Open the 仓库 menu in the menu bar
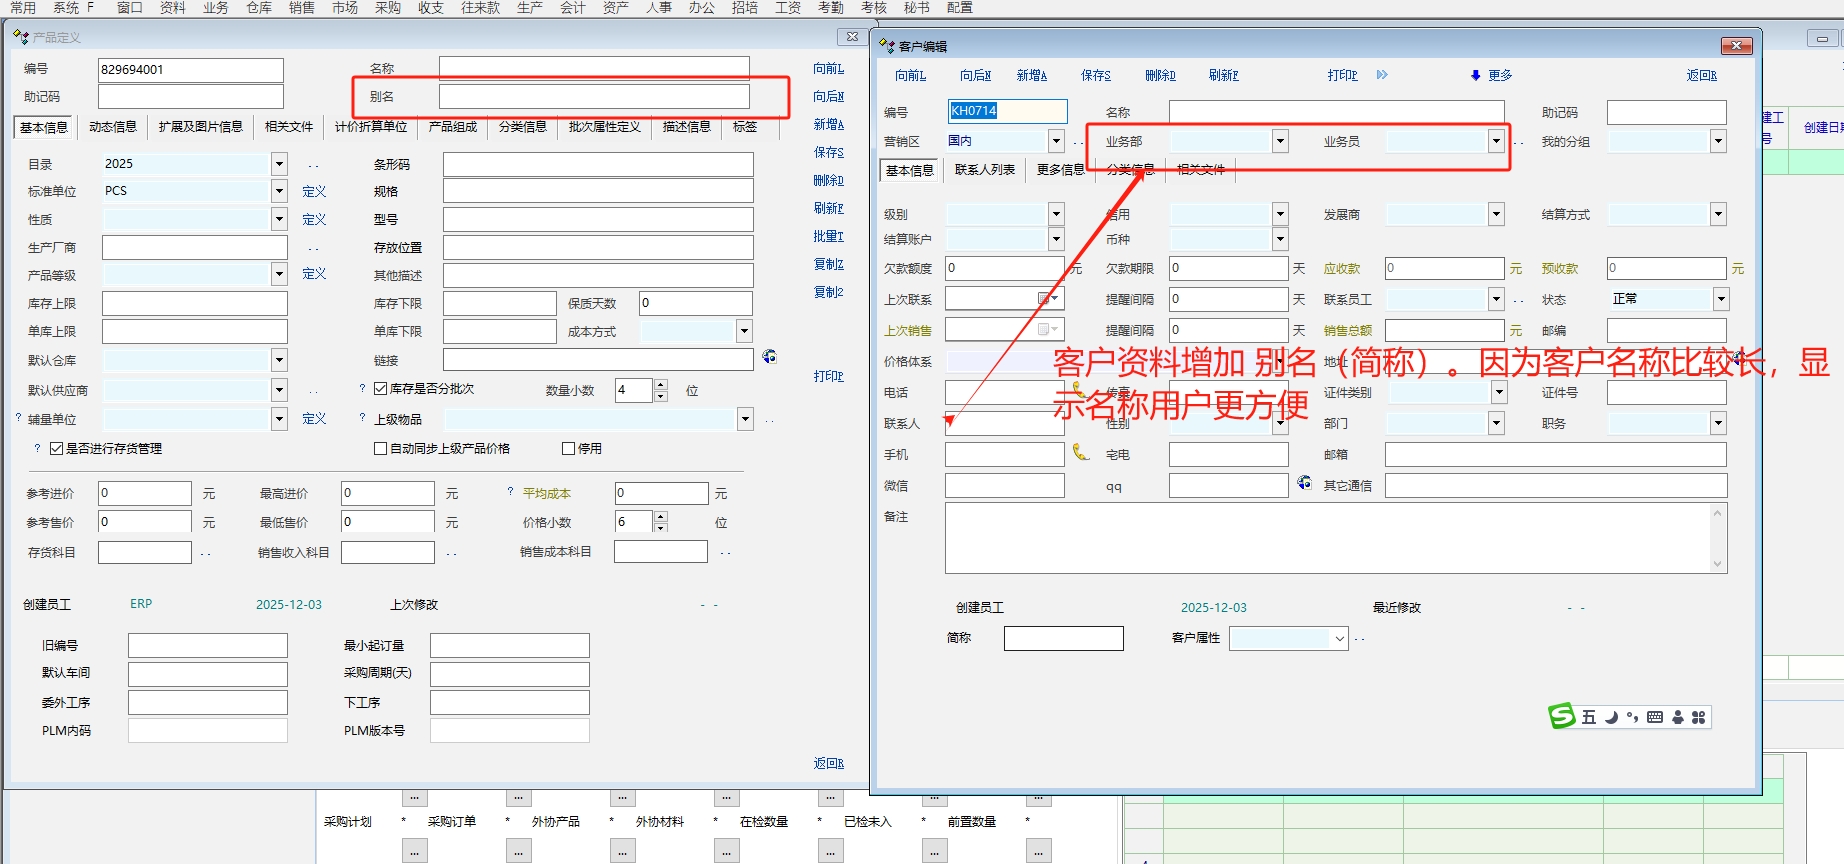 [259, 8]
